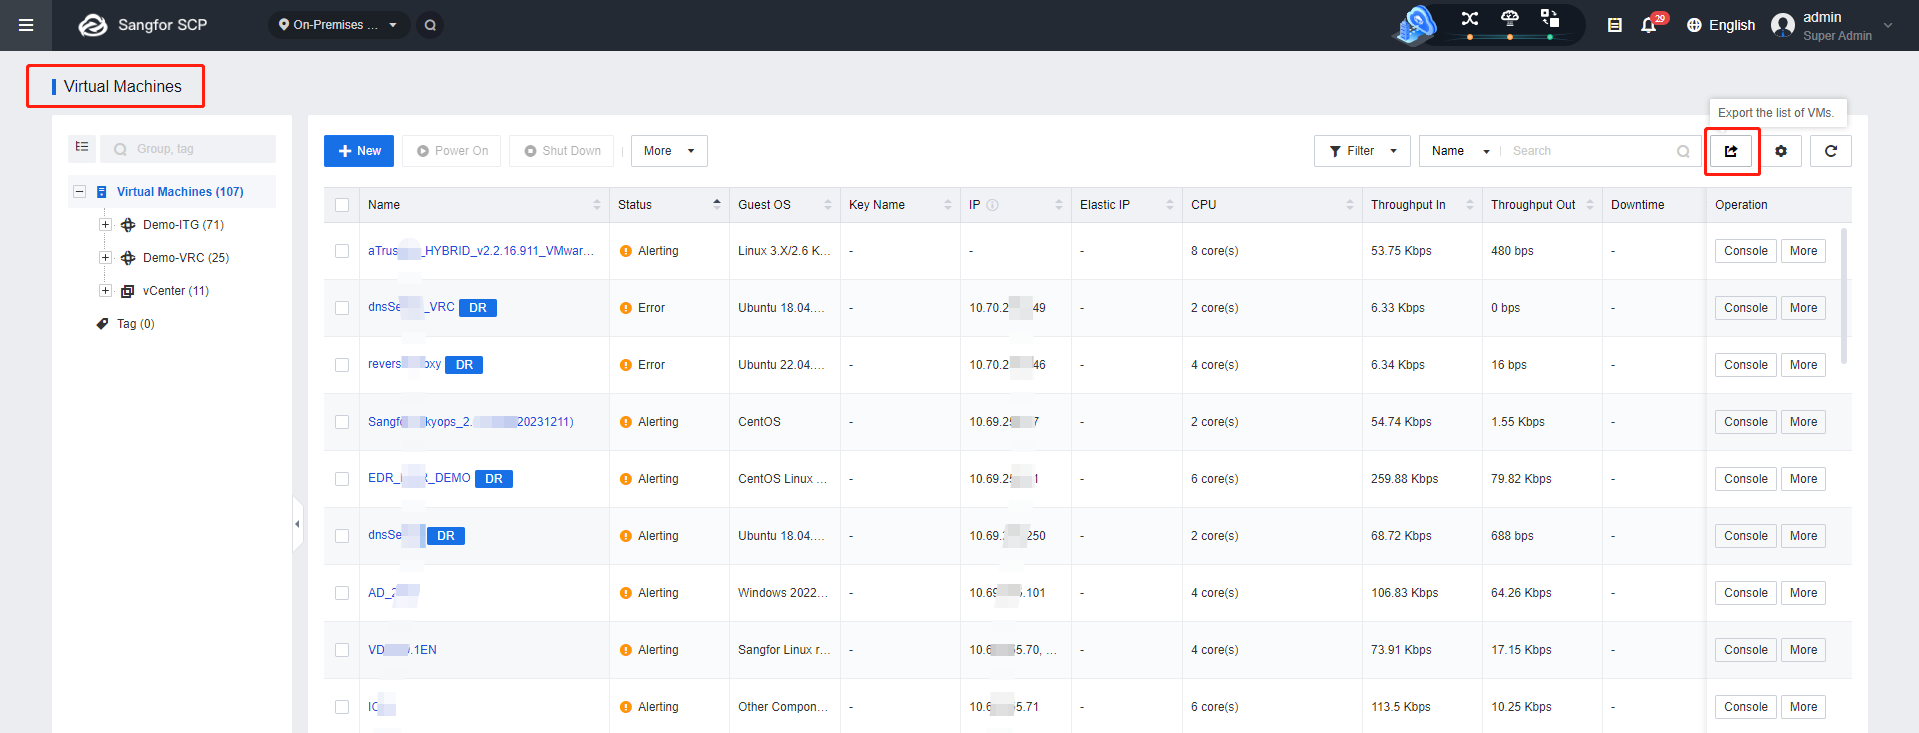
Task: Select Demo-ITG (71) in the tree
Action: tap(183, 225)
